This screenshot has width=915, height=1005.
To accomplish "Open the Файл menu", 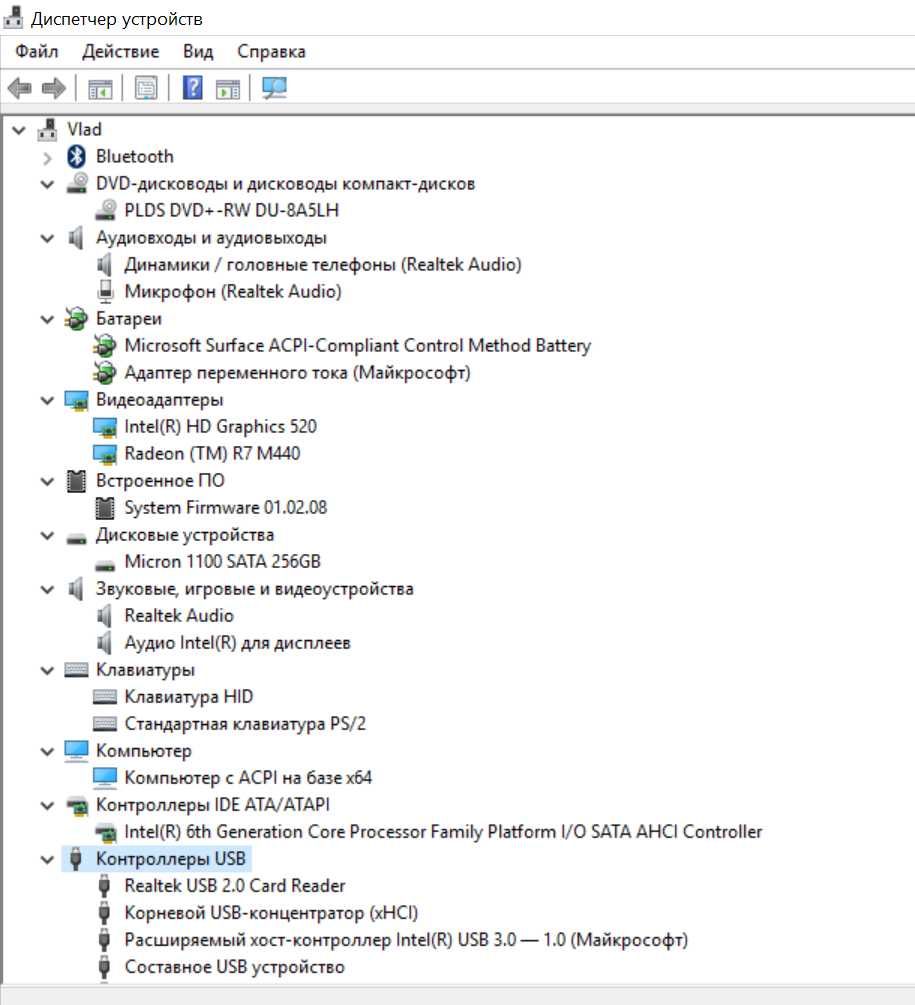I will click(x=37, y=51).
